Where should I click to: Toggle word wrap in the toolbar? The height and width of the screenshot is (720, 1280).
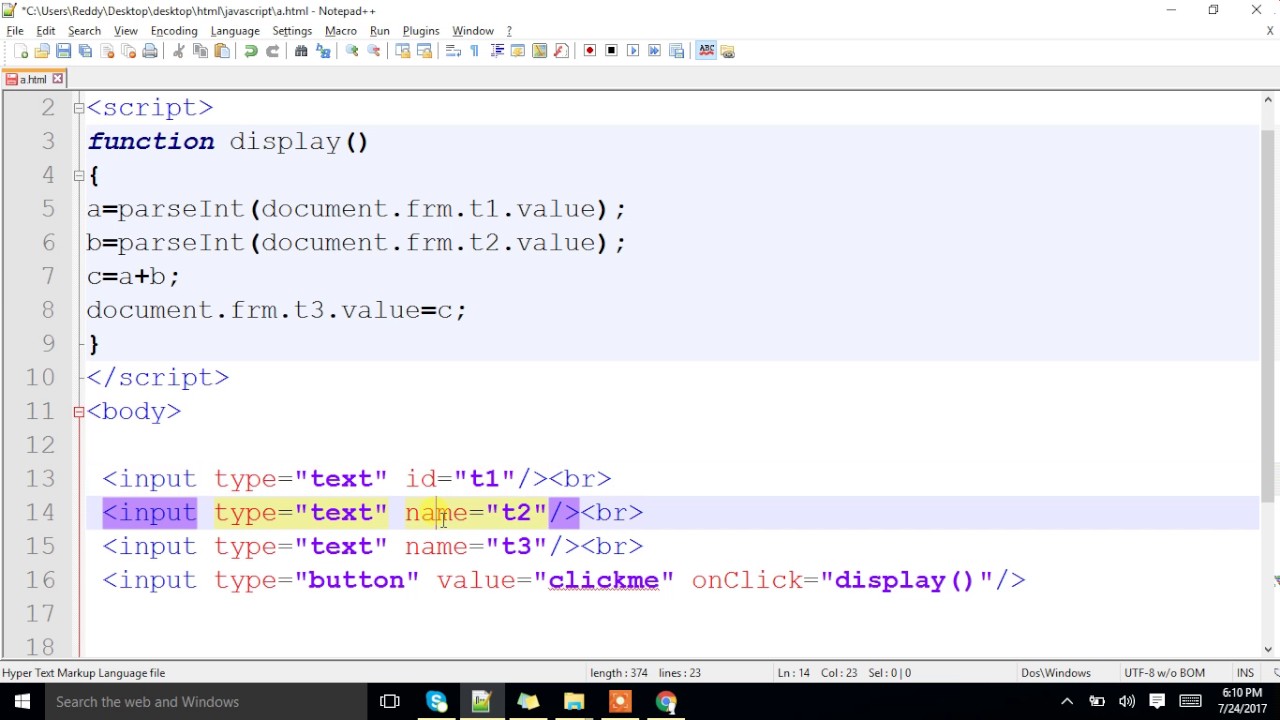[x=453, y=51]
